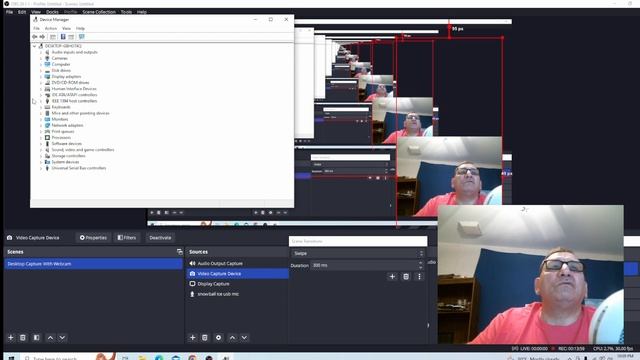This screenshot has width=640, height=360.
Task: Open Microsoft Edge from the taskbar
Action: click(159, 358)
